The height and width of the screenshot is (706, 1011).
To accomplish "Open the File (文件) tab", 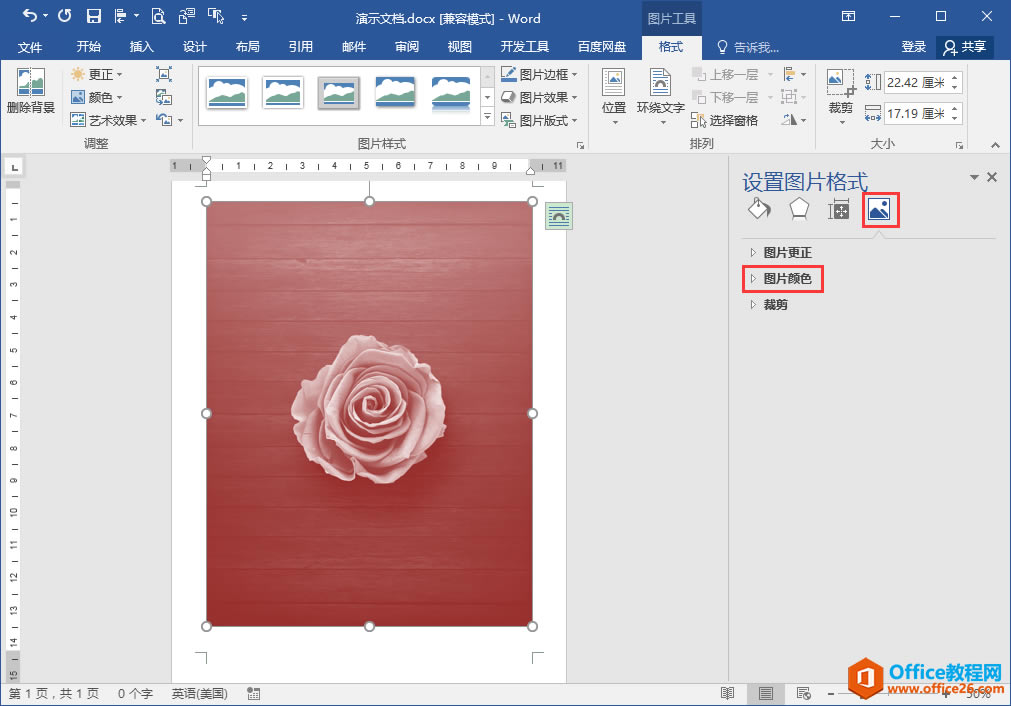I will click(x=30, y=46).
